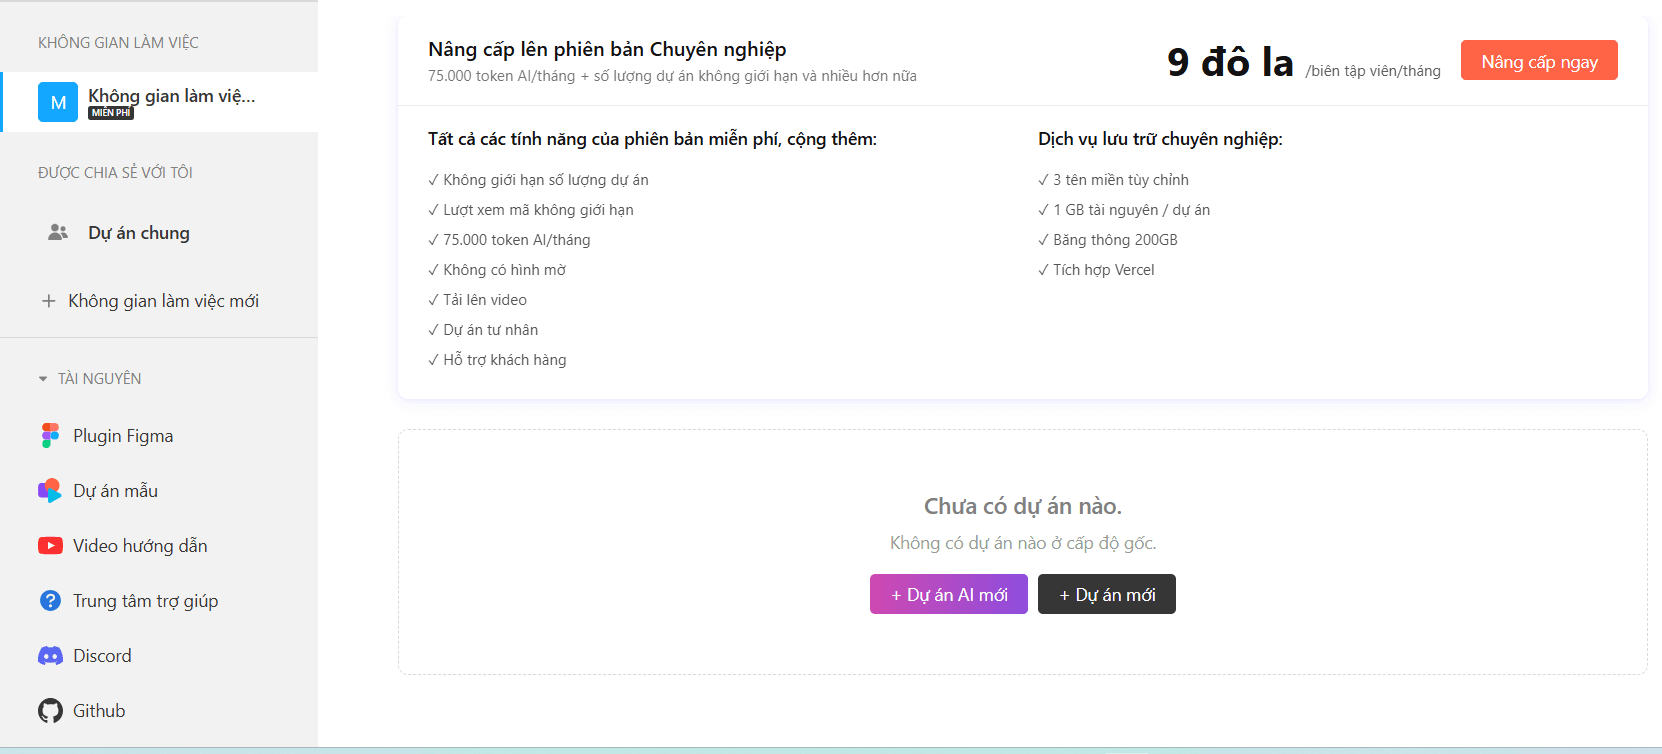The height and width of the screenshot is (754, 1662).
Task: Click the ĐƯỢC CHIA SẺ VỚI TÔI header
Action: pyautogui.click(x=115, y=173)
